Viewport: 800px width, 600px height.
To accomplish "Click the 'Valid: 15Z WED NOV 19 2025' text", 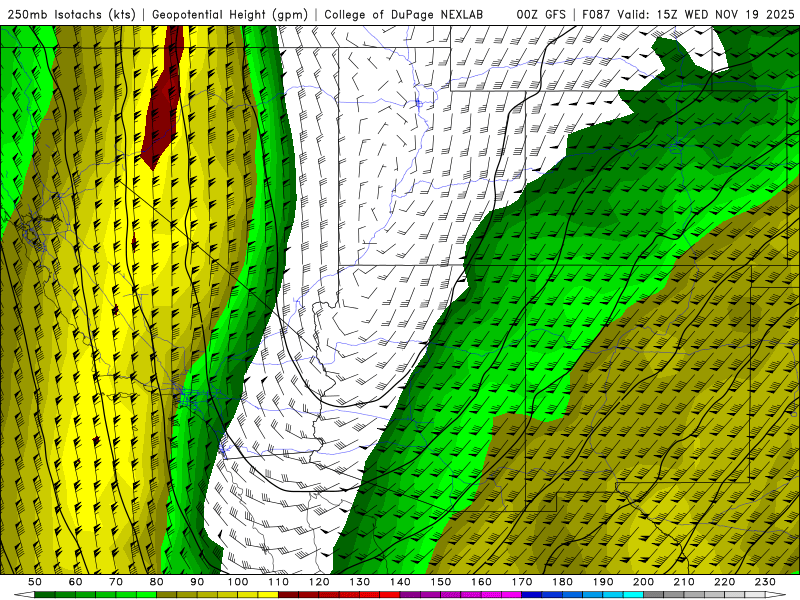I will [x=706, y=15].
